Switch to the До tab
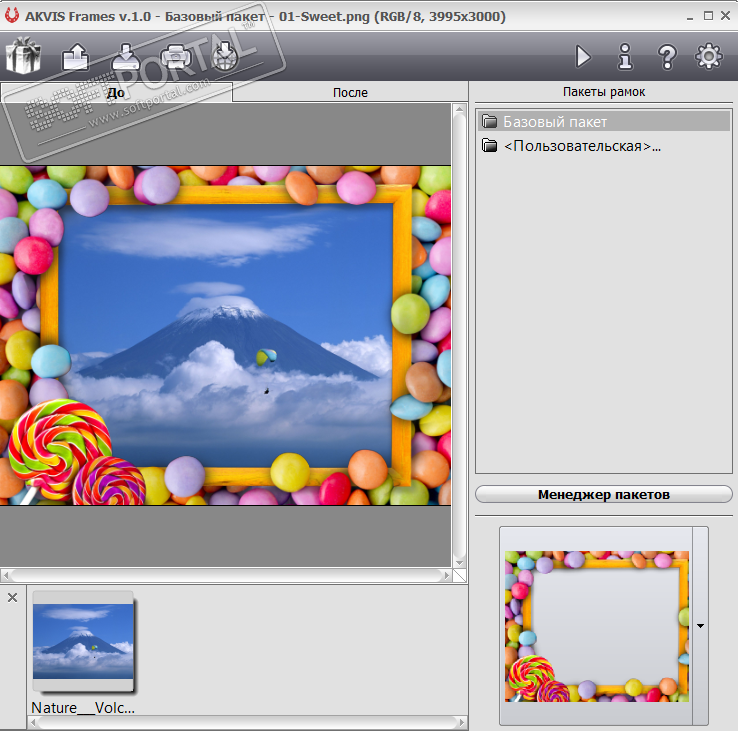This screenshot has width=738, height=731. coord(116,92)
